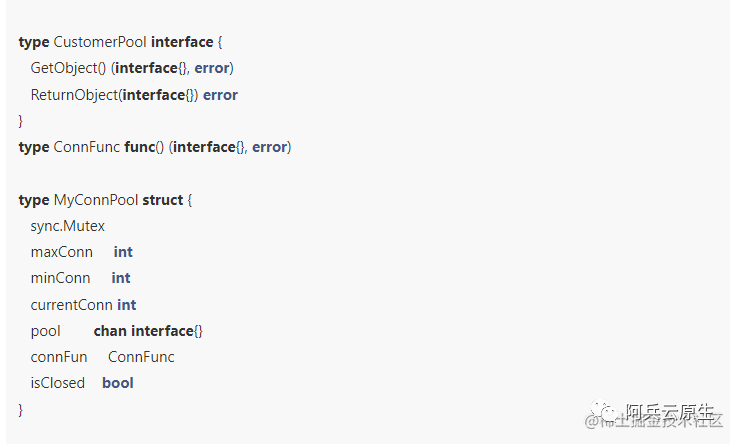The width and height of the screenshot is (738, 444).
Task: Click the connFun field name
Action: point(59,357)
